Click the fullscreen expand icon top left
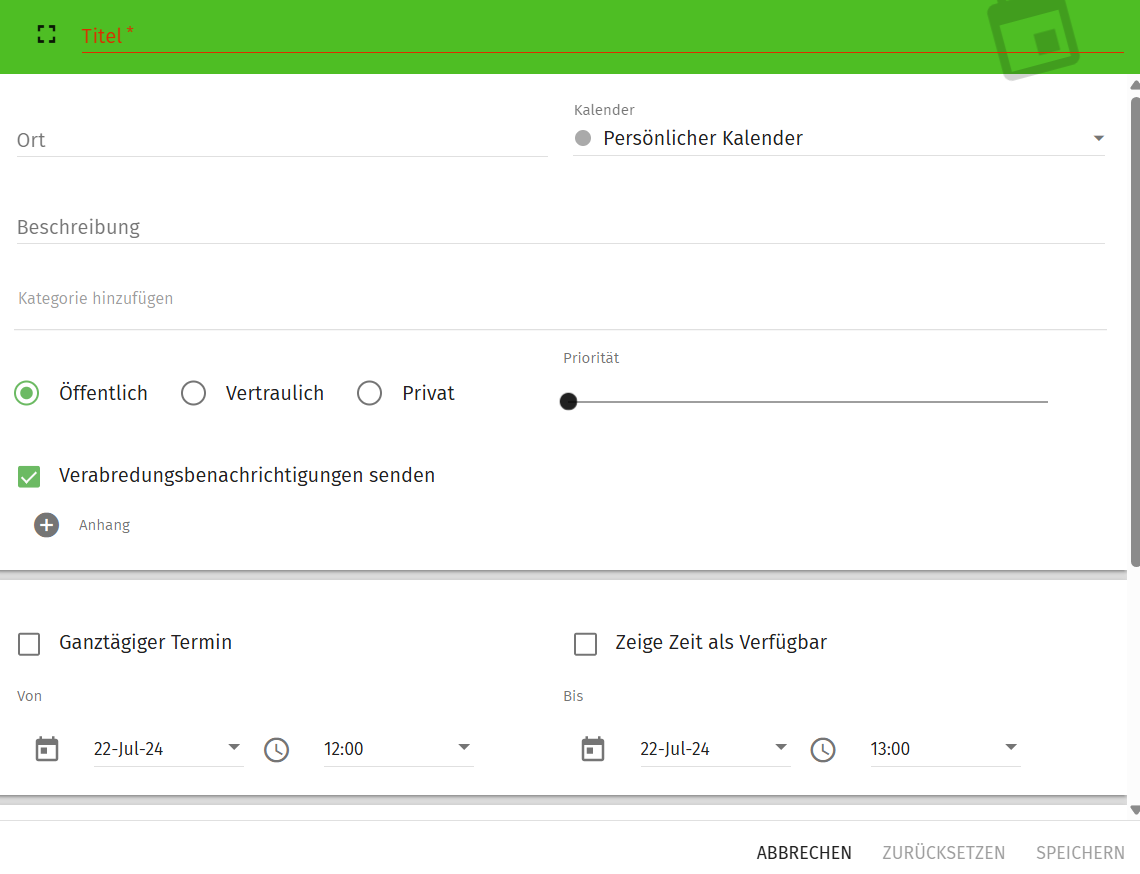Viewport: 1140px width, 874px height. click(x=46, y=33)
